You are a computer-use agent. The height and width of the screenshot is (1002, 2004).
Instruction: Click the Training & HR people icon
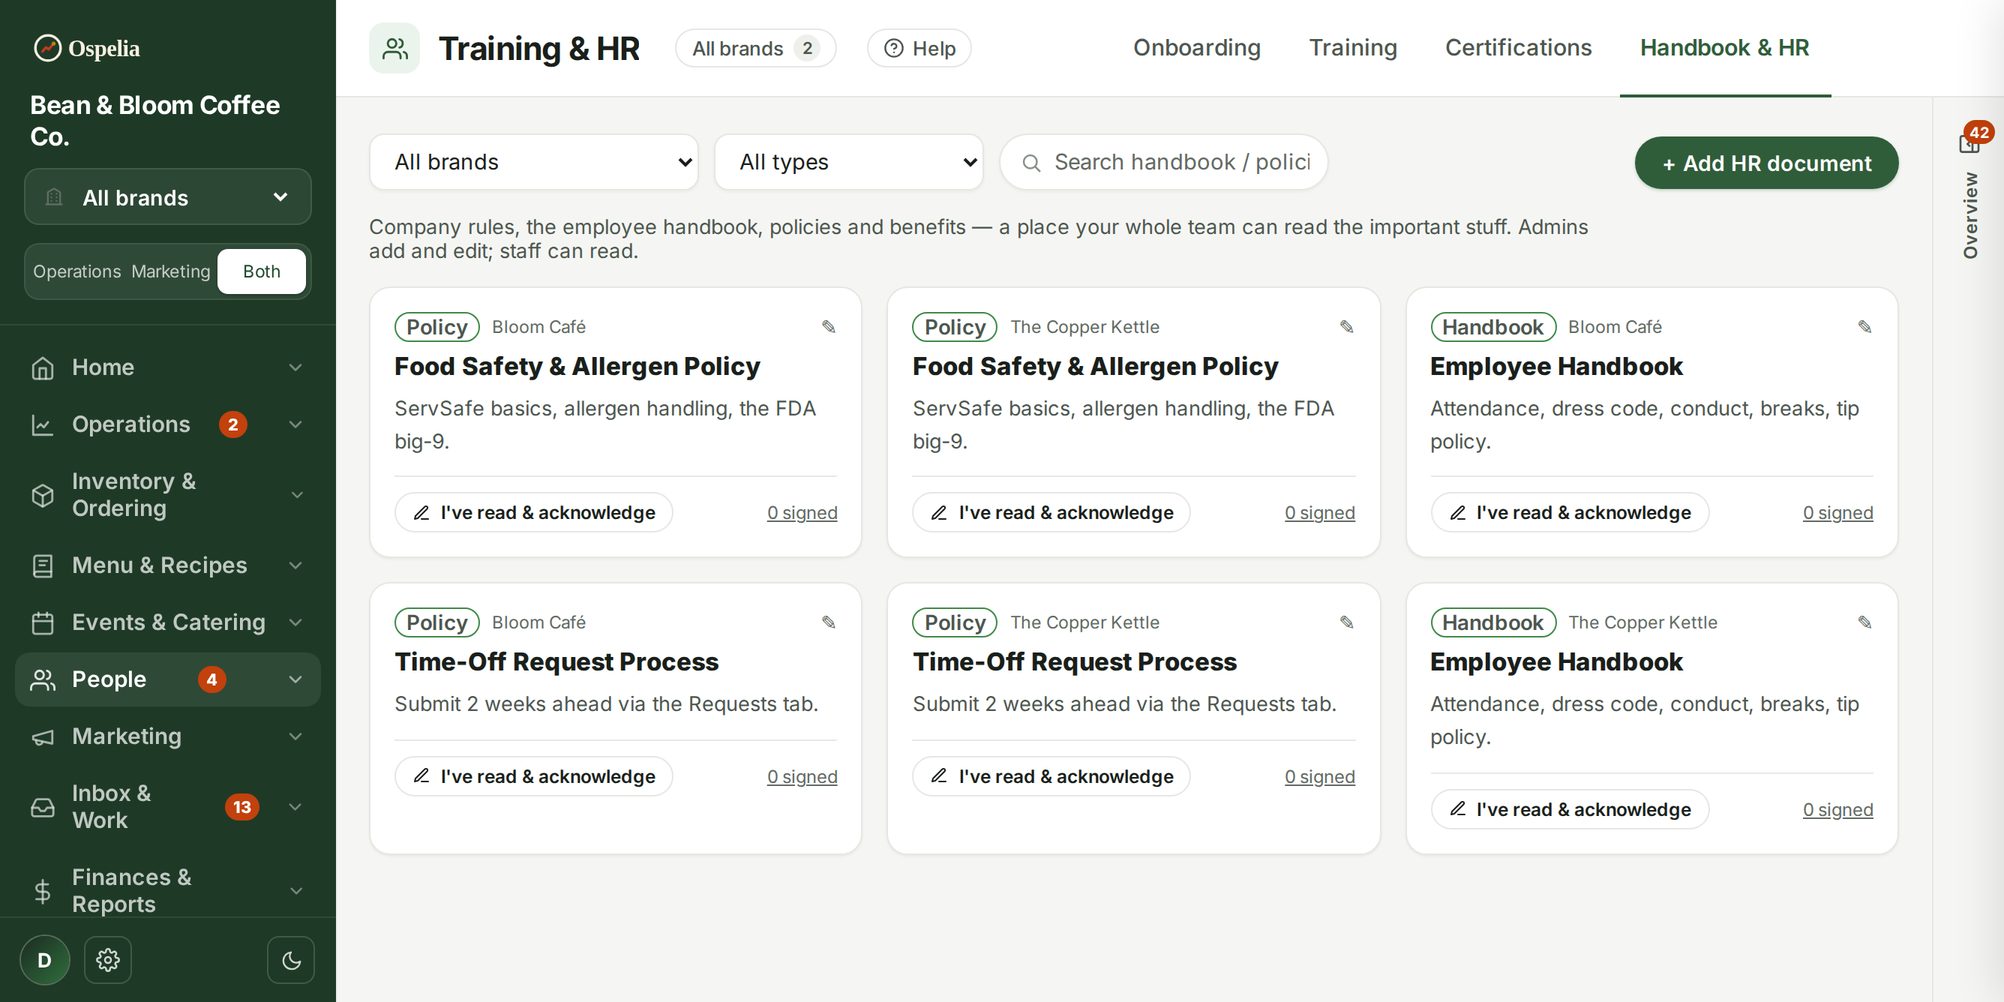coord(395,48)
